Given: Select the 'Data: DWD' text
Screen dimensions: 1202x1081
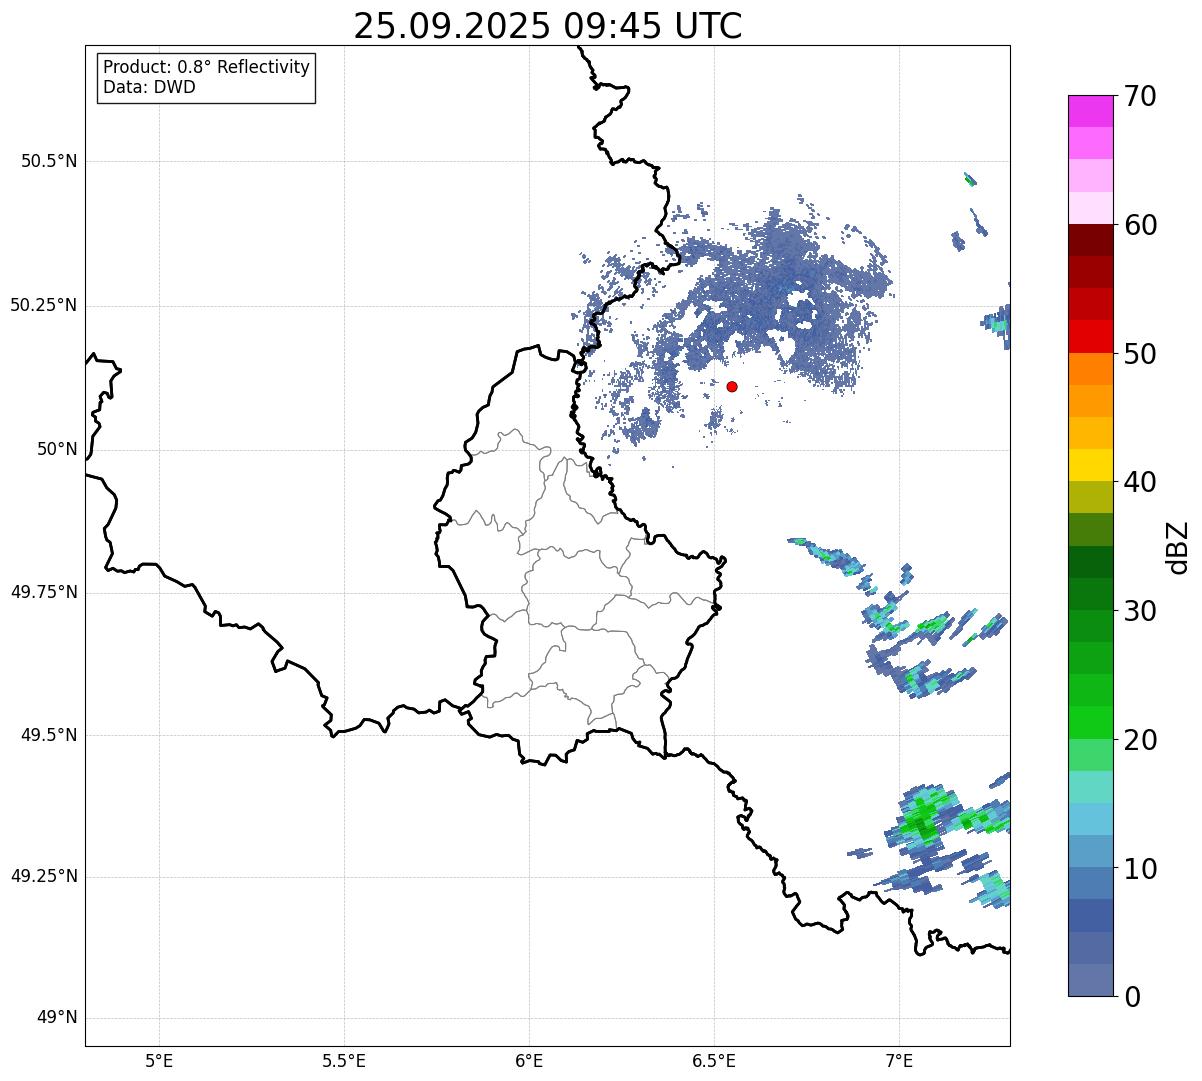Looking at the screenshot, I should click(x=149, y=87).
